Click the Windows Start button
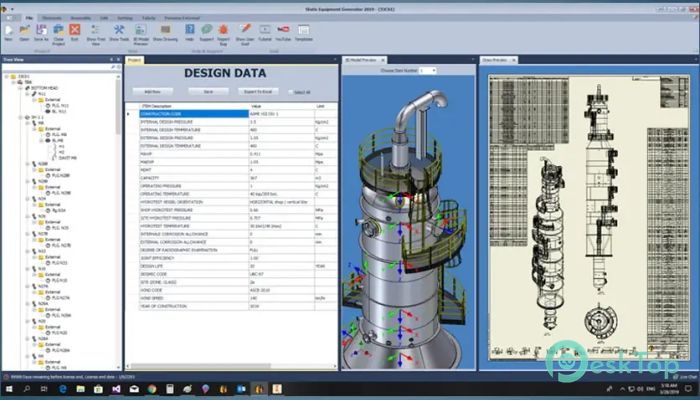700x400 pixels. coord(8,391)
